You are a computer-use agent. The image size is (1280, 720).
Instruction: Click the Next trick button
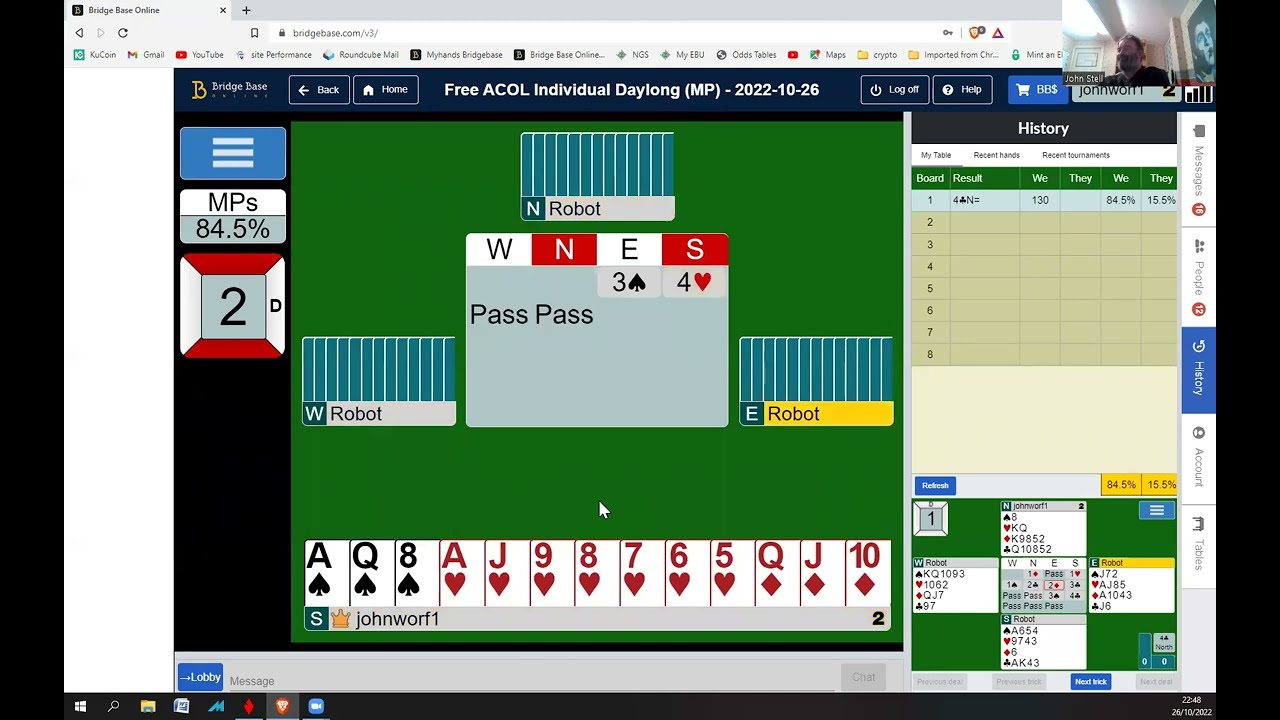[x=1091, y=682]
